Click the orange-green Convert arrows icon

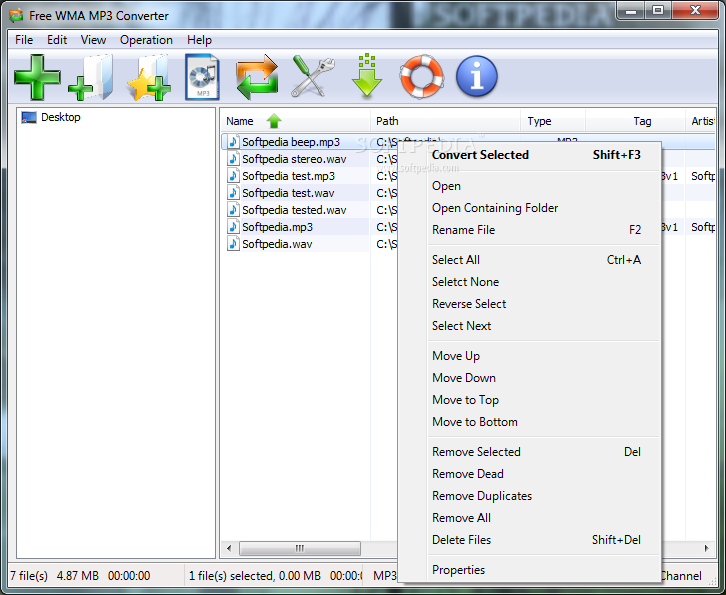257,77
